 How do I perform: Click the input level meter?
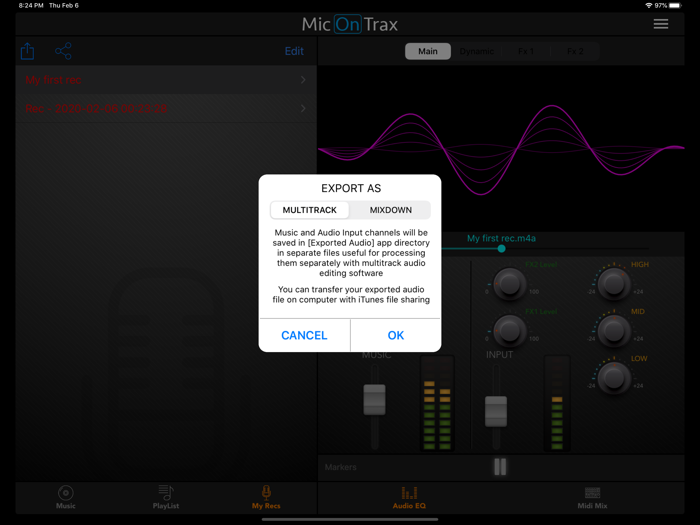557,403
